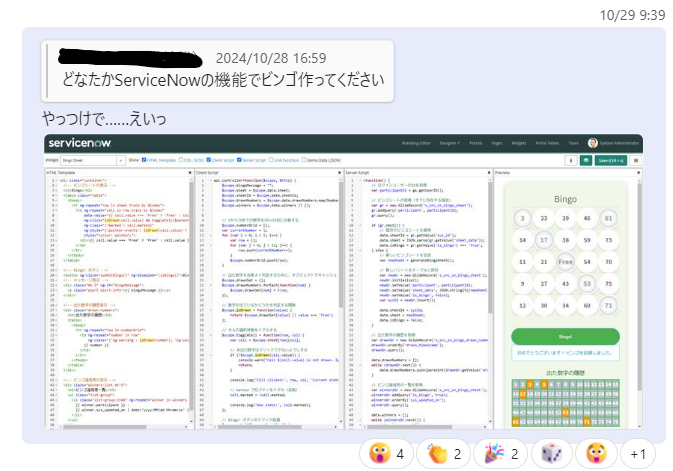Open the Widget selector dropdown arrow
The height and width of the screenshot is (471, 673).
[x=121, y=160]
